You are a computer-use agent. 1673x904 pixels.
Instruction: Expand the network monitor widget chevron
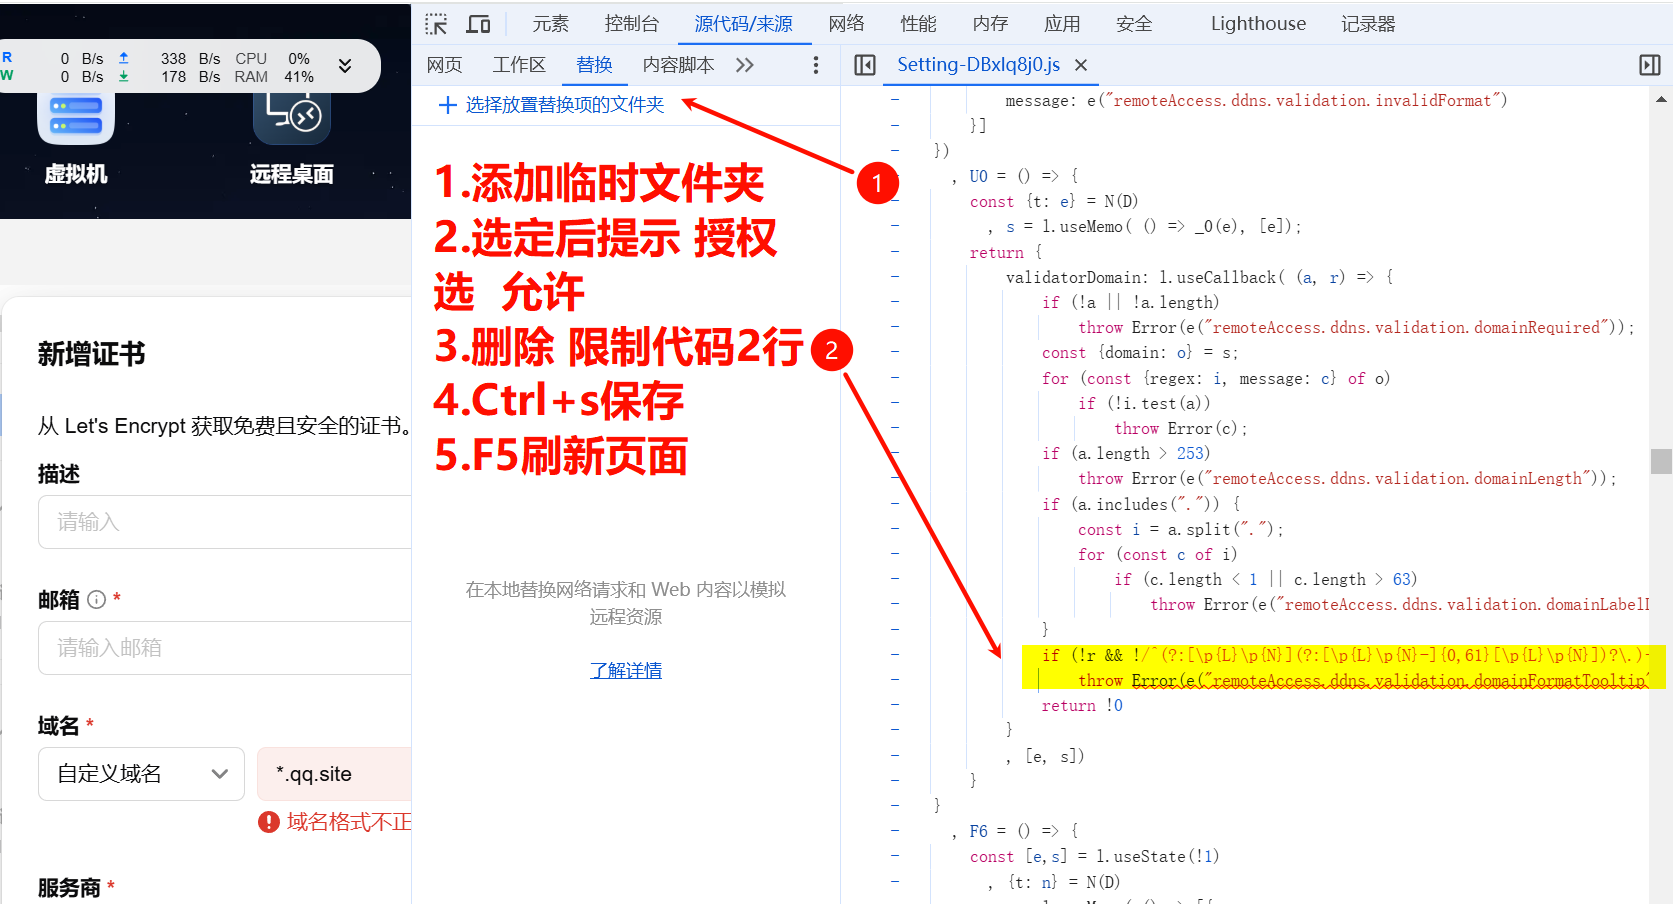(345, 66)
